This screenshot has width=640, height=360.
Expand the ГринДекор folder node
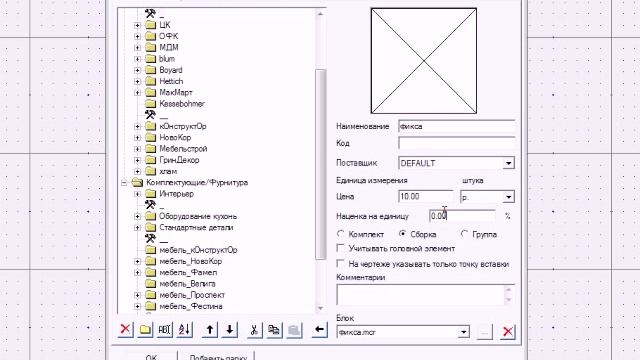[138, 160]
